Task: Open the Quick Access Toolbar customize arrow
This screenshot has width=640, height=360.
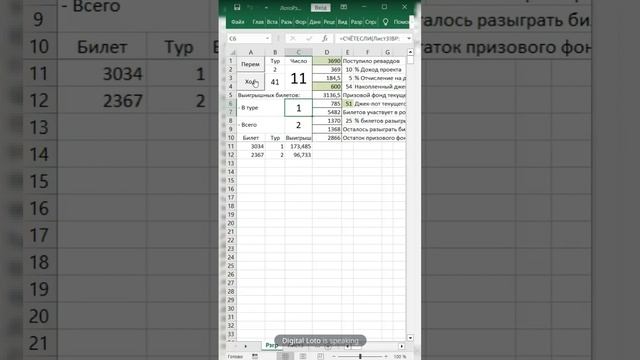Action: click(266, 7)
